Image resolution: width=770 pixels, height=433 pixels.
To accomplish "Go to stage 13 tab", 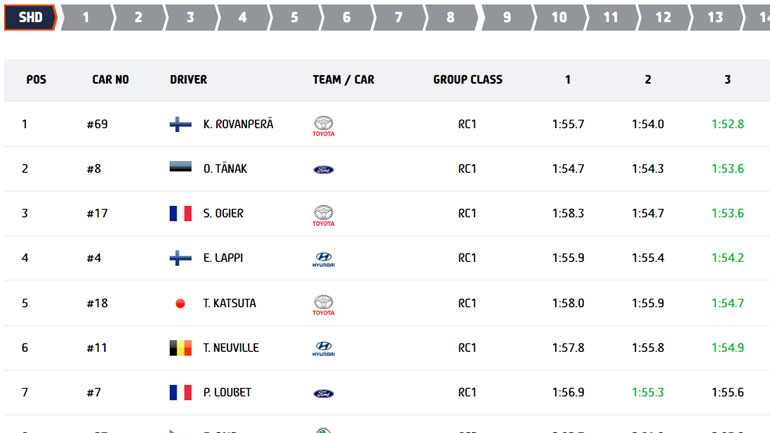I will click(714, 17).
